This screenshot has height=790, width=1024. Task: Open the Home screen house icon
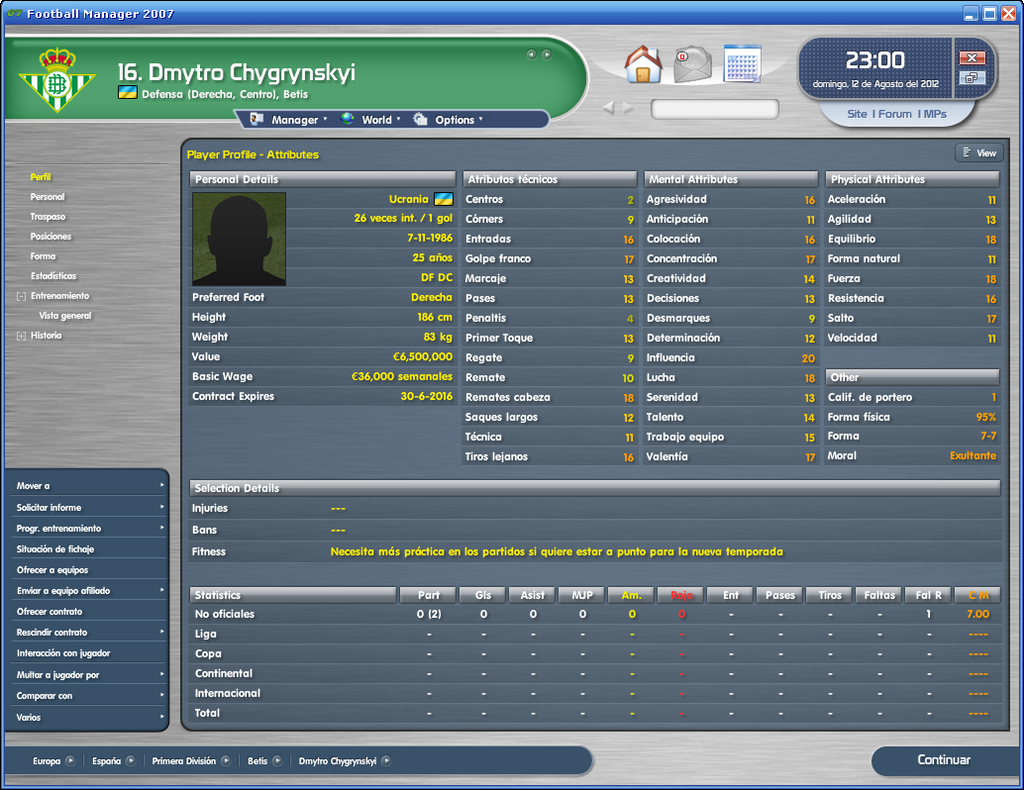(643, 64)
